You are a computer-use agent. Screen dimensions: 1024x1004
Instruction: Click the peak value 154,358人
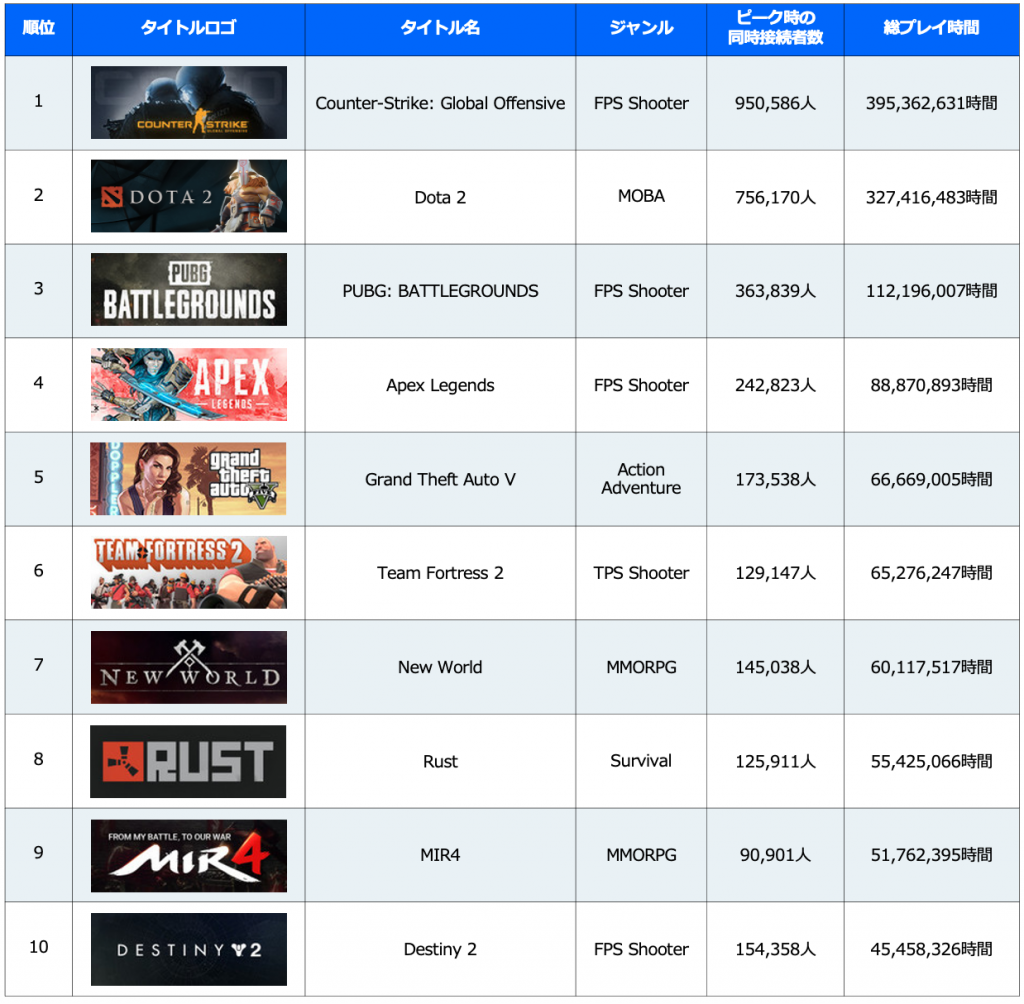click(775, 949)
